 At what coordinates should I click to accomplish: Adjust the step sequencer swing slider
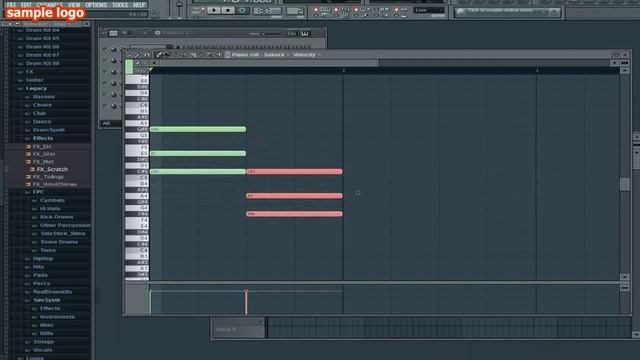[x=271, y=33]
